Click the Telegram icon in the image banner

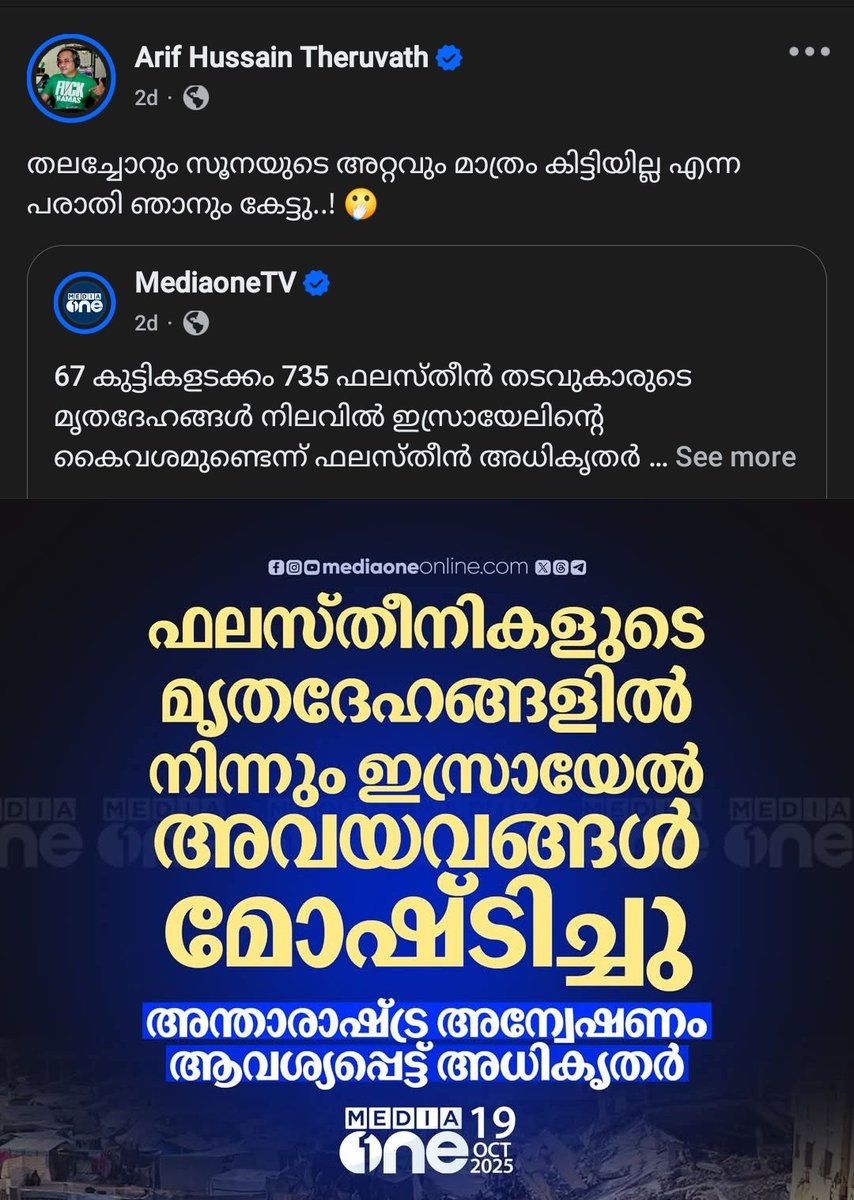578,567
